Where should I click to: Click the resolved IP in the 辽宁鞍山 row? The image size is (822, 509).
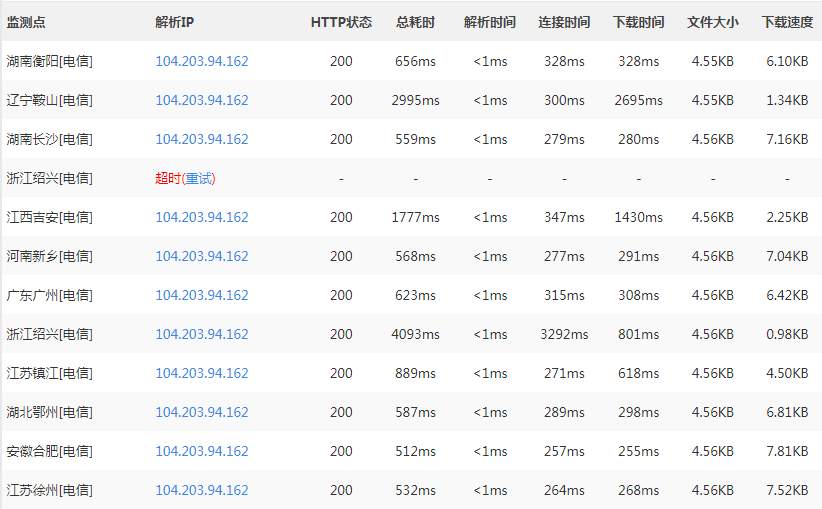[x=202, y=101]
